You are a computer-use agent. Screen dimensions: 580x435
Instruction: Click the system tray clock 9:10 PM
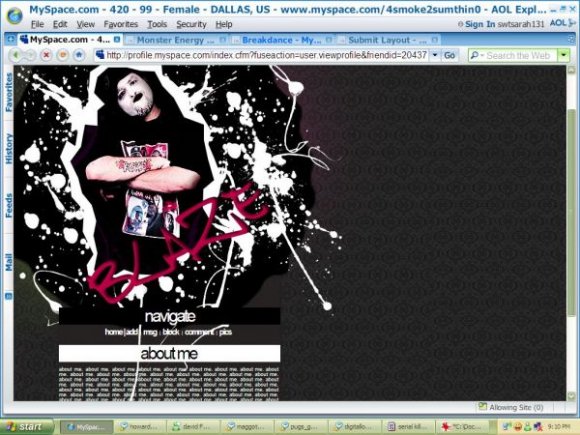pyautogui.click(x=559, y=427)
